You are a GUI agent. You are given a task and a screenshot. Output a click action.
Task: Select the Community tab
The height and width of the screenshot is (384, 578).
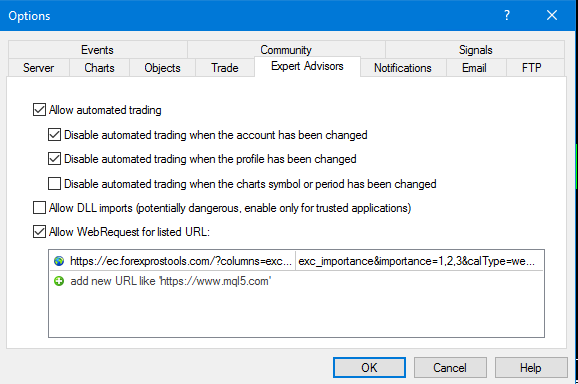286,50
